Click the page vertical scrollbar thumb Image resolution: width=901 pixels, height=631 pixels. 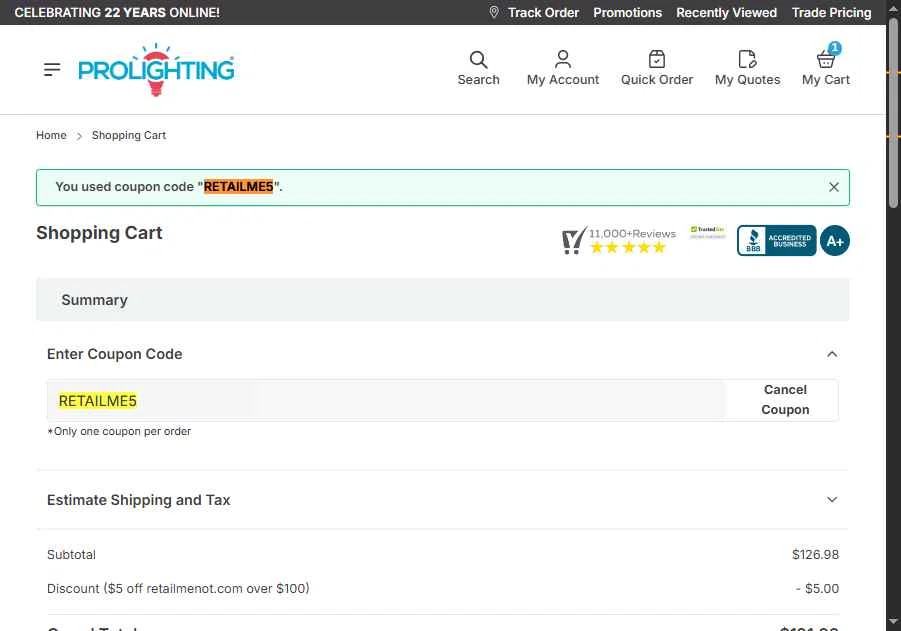[893, 112]
